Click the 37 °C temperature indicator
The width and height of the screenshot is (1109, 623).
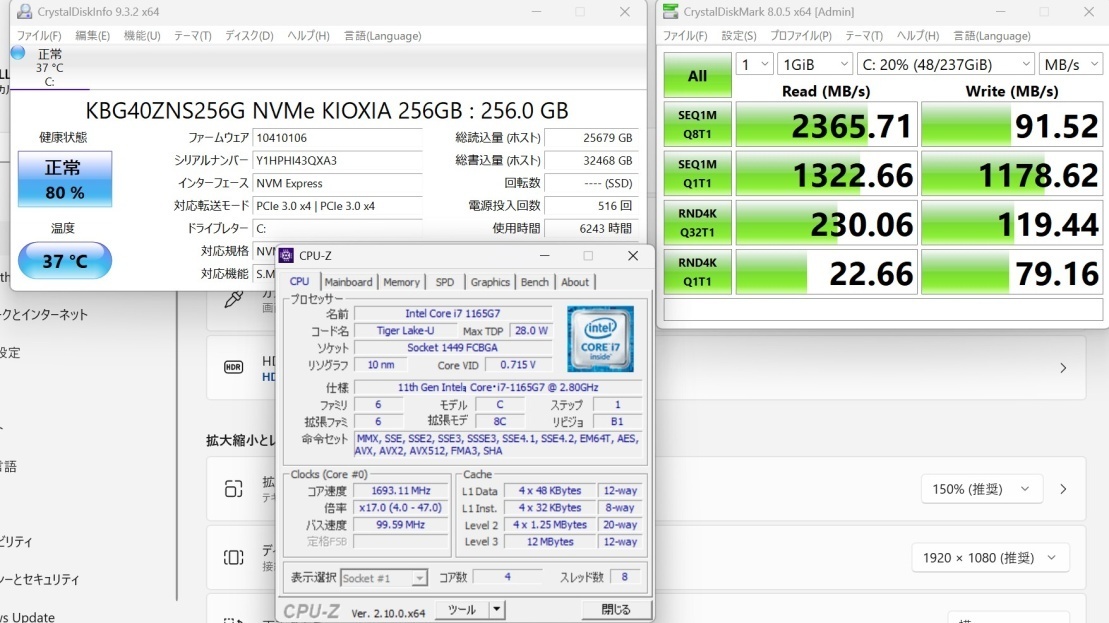pos(64,262)
